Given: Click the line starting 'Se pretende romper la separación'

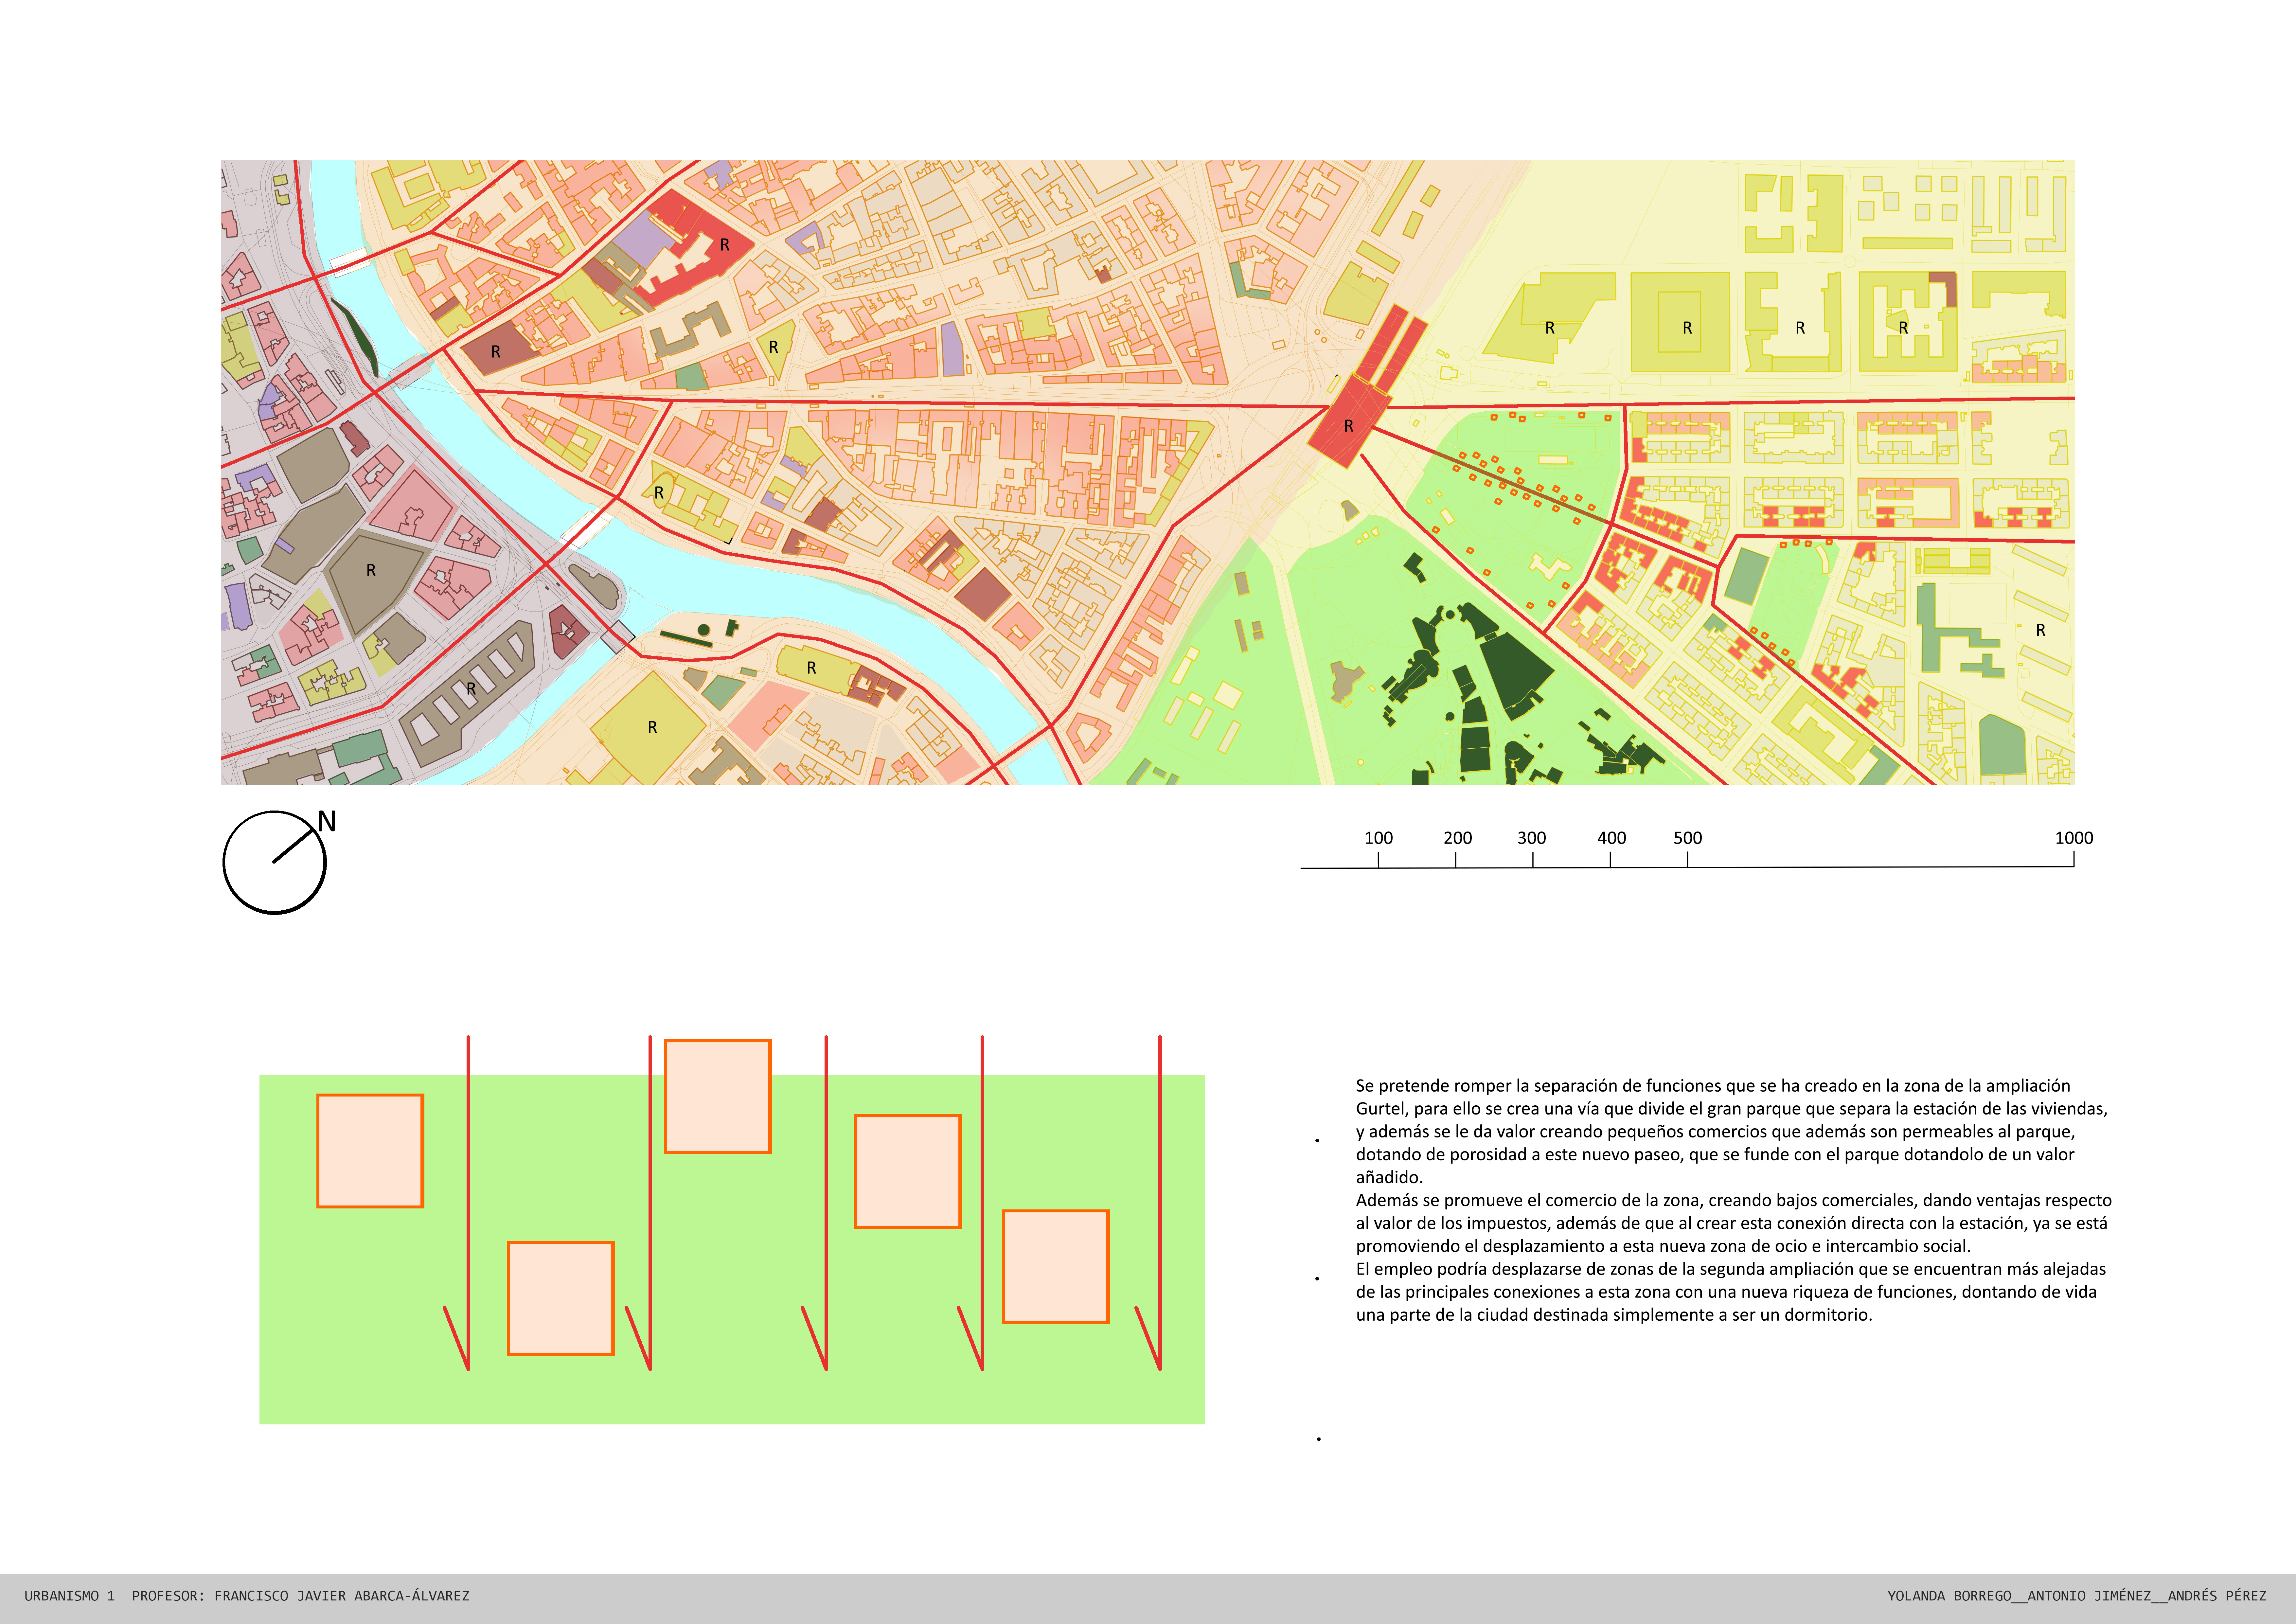Looking at the screenshot, I should pyautogui.click(x=1713, y=1086).
